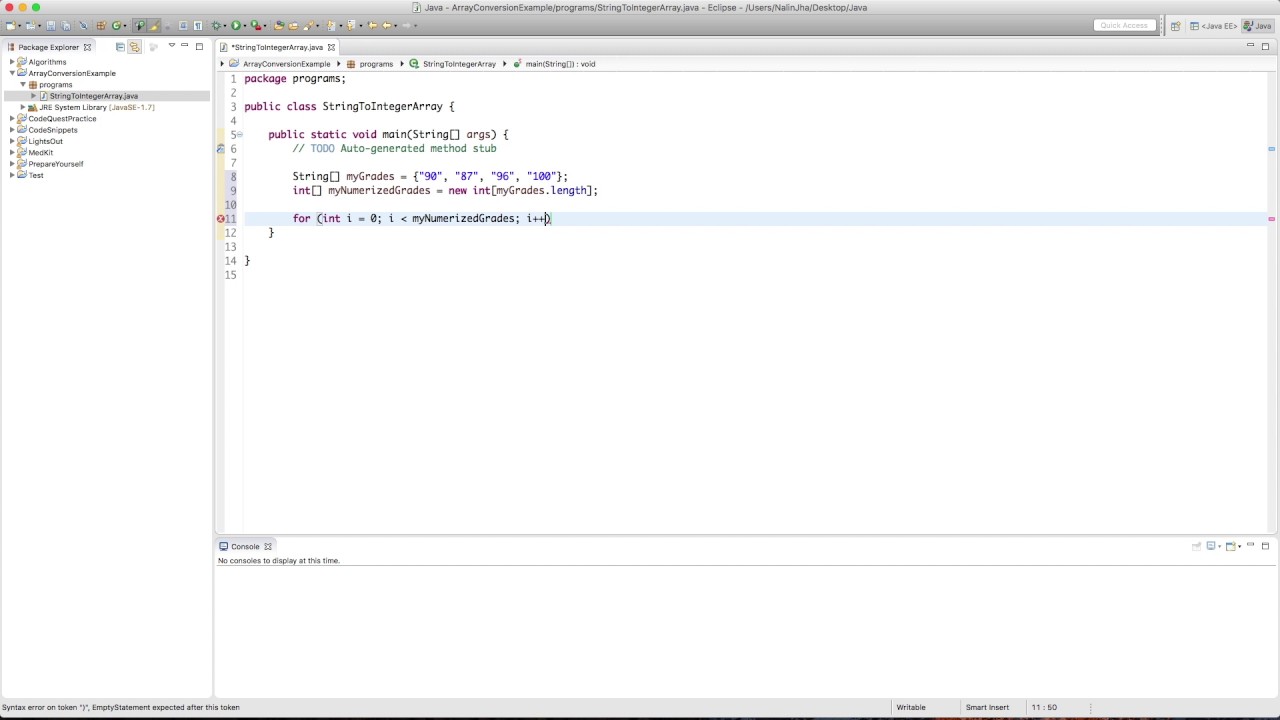Image resolution: width=1280 pixels, height=720 pixels.
Task: Toggle Link with Editor in Package Explorer
Action: click(134, 47)
